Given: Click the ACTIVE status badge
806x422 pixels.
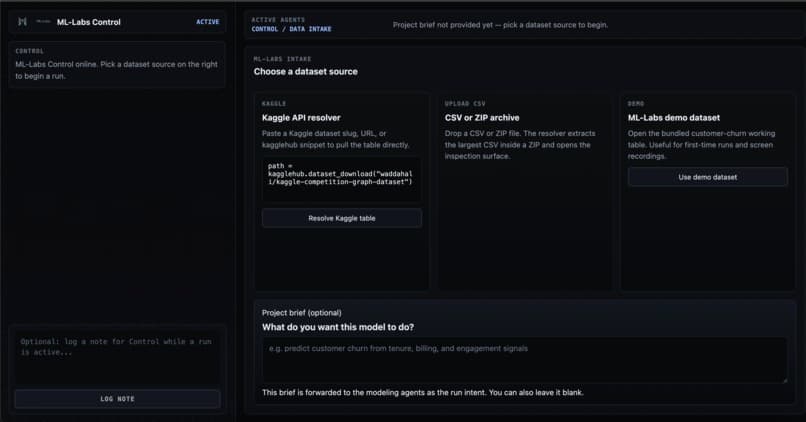Looking at the screenshot, I should [208, 22].
